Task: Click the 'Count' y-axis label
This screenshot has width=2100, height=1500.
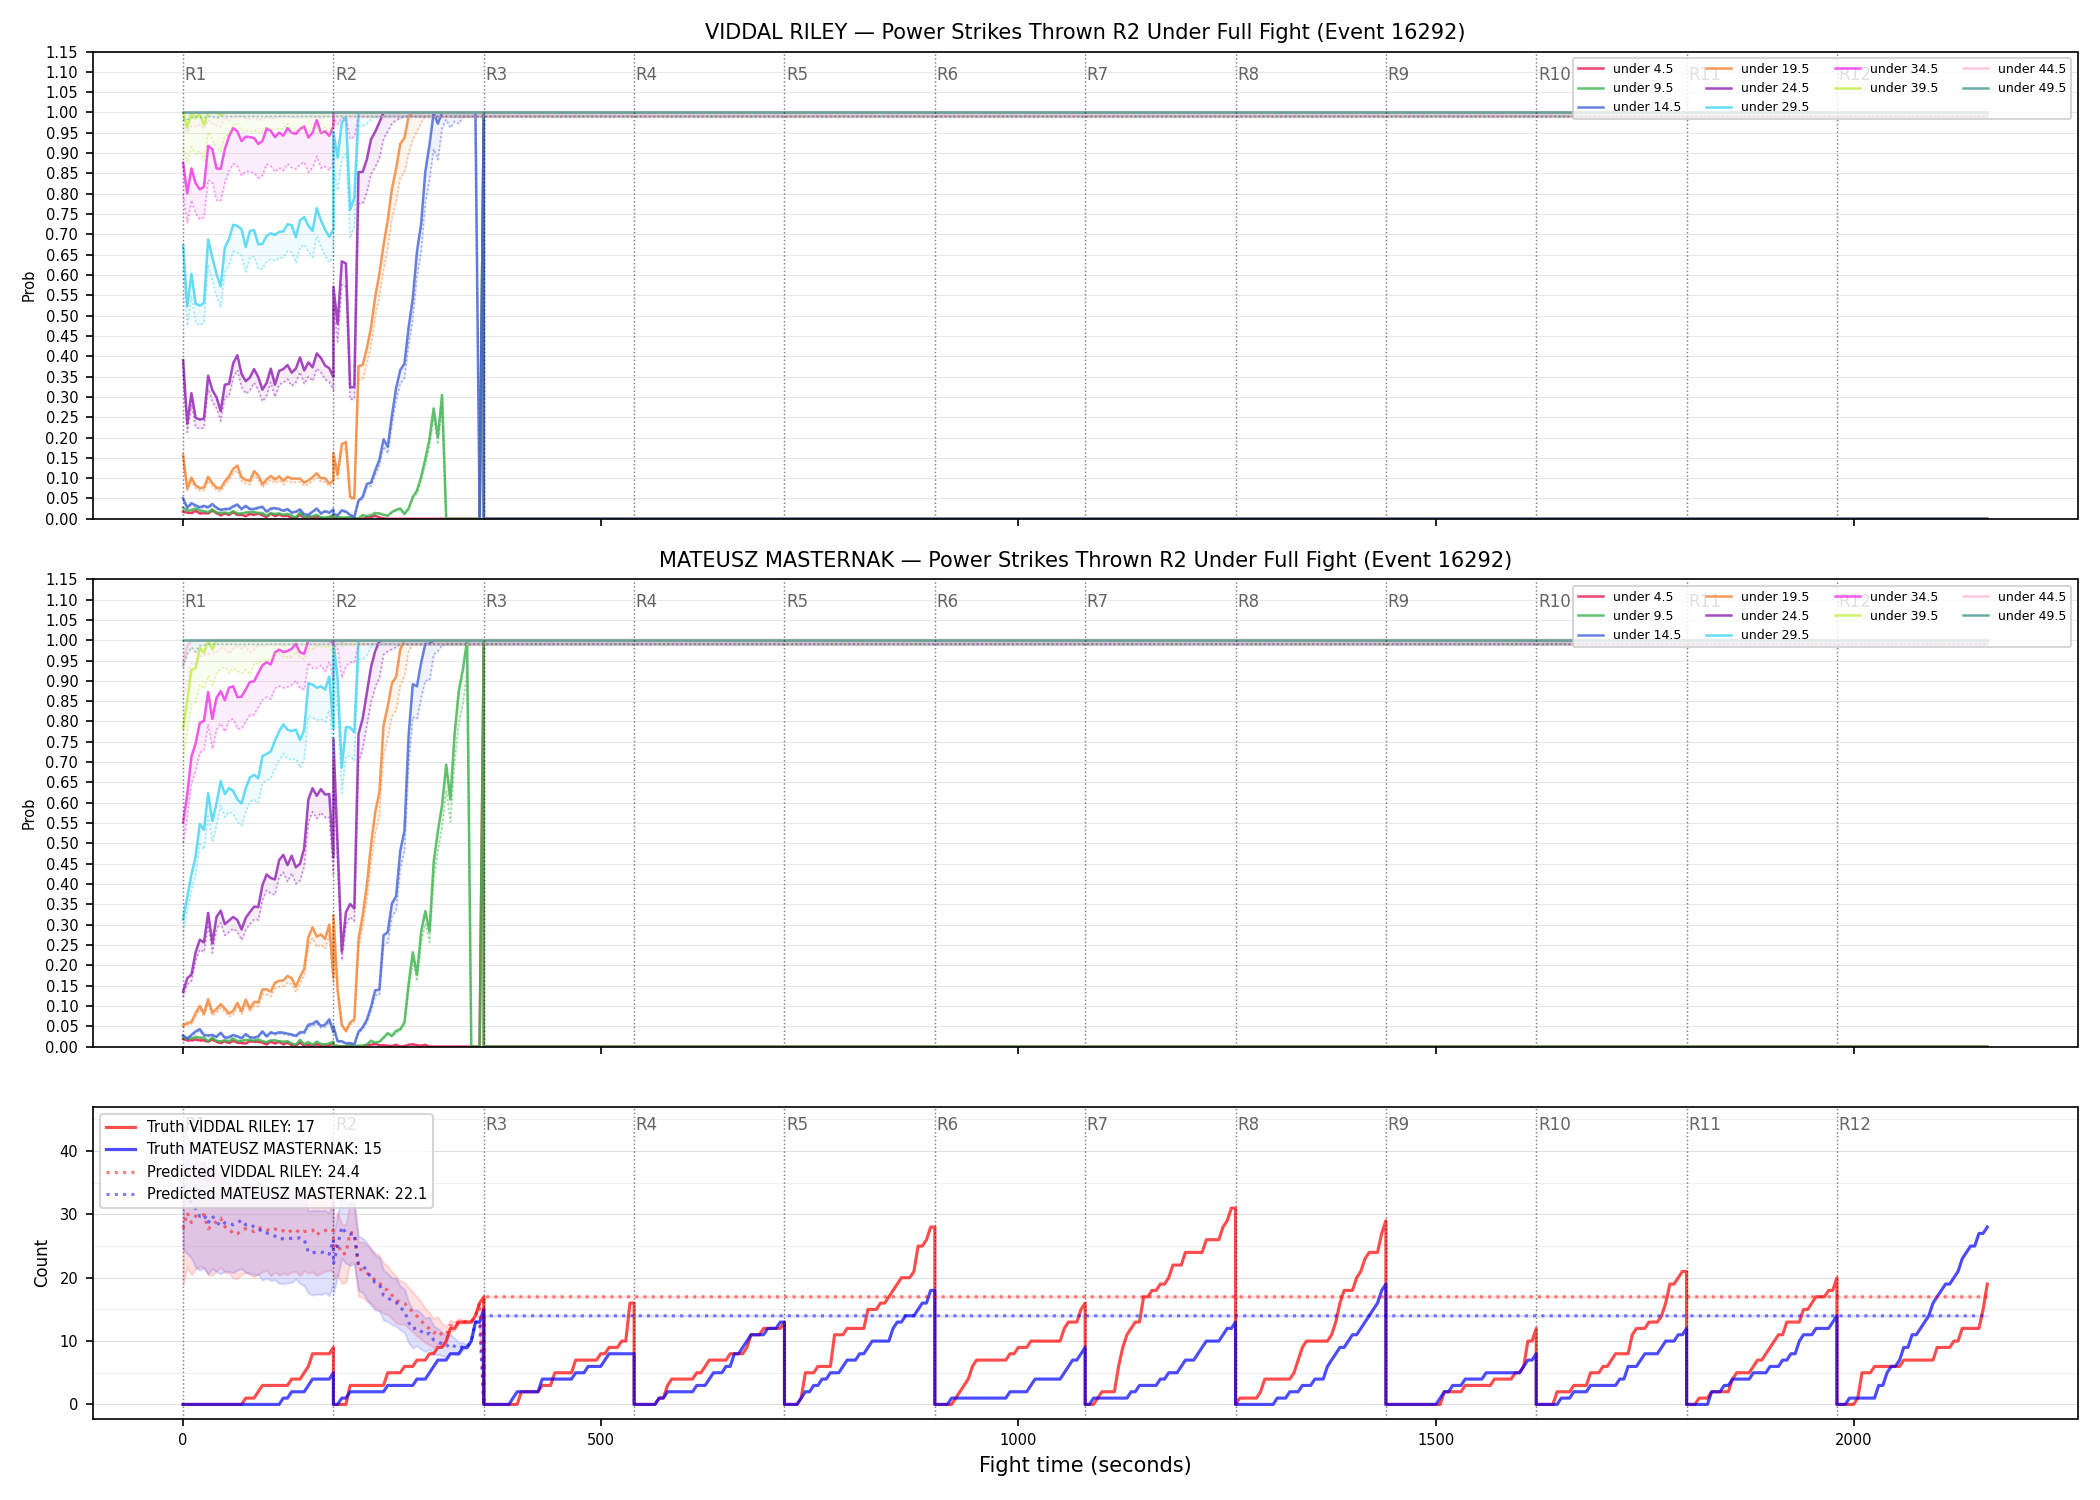Action: click(x=41, y=1263)
